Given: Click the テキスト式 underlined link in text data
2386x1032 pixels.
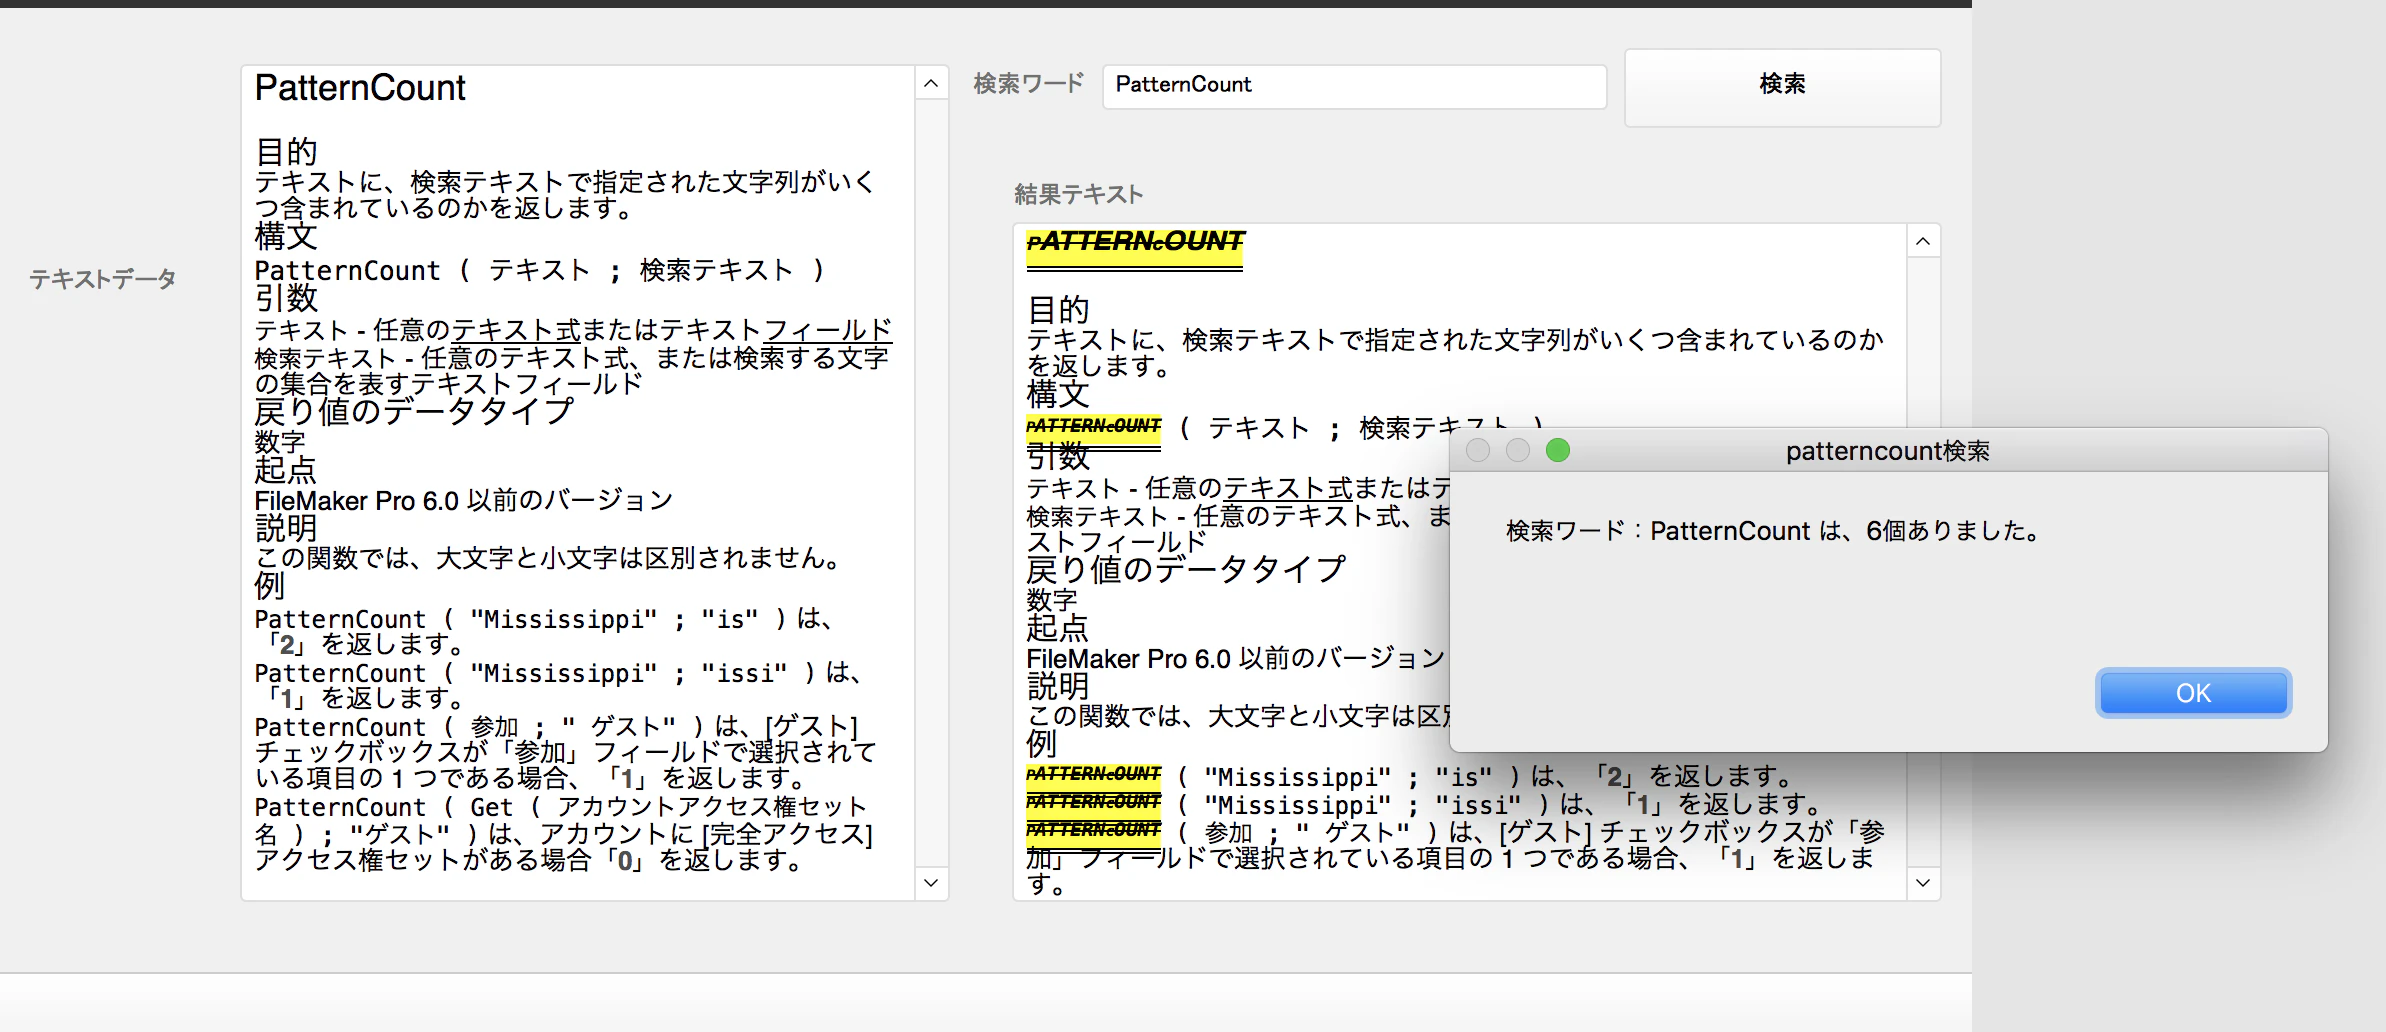Looking at the screenshot, I should tap(516, 330).
